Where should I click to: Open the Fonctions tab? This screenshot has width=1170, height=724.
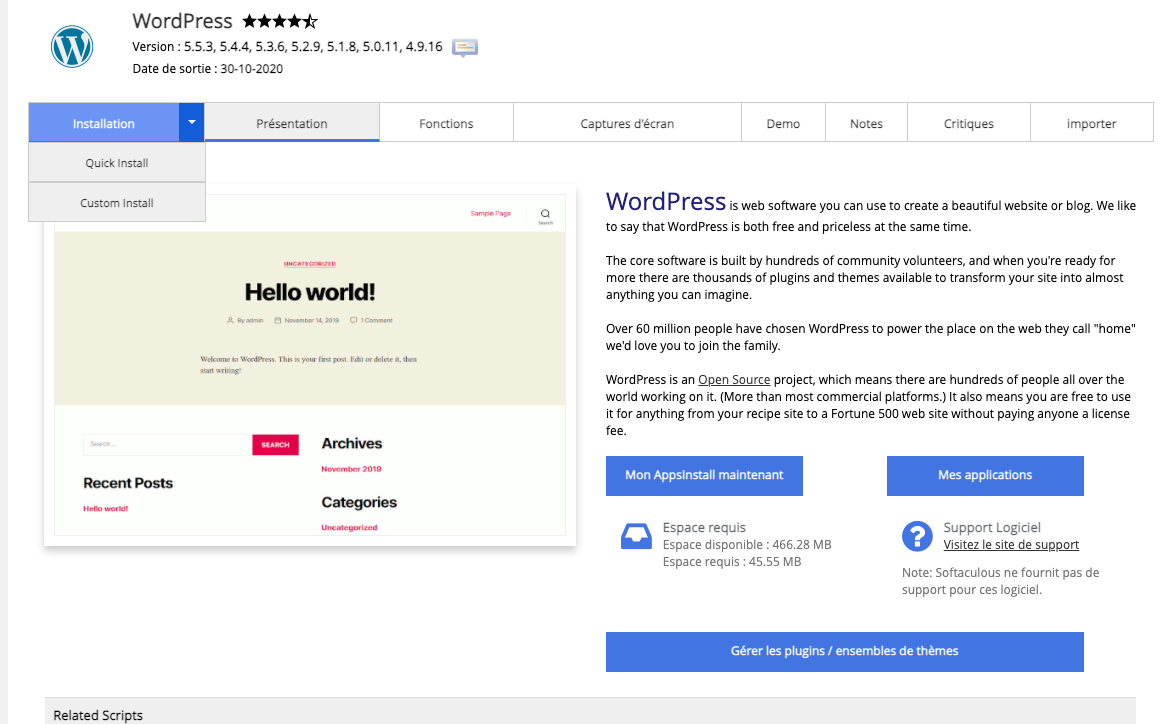[x=446, y=123]
